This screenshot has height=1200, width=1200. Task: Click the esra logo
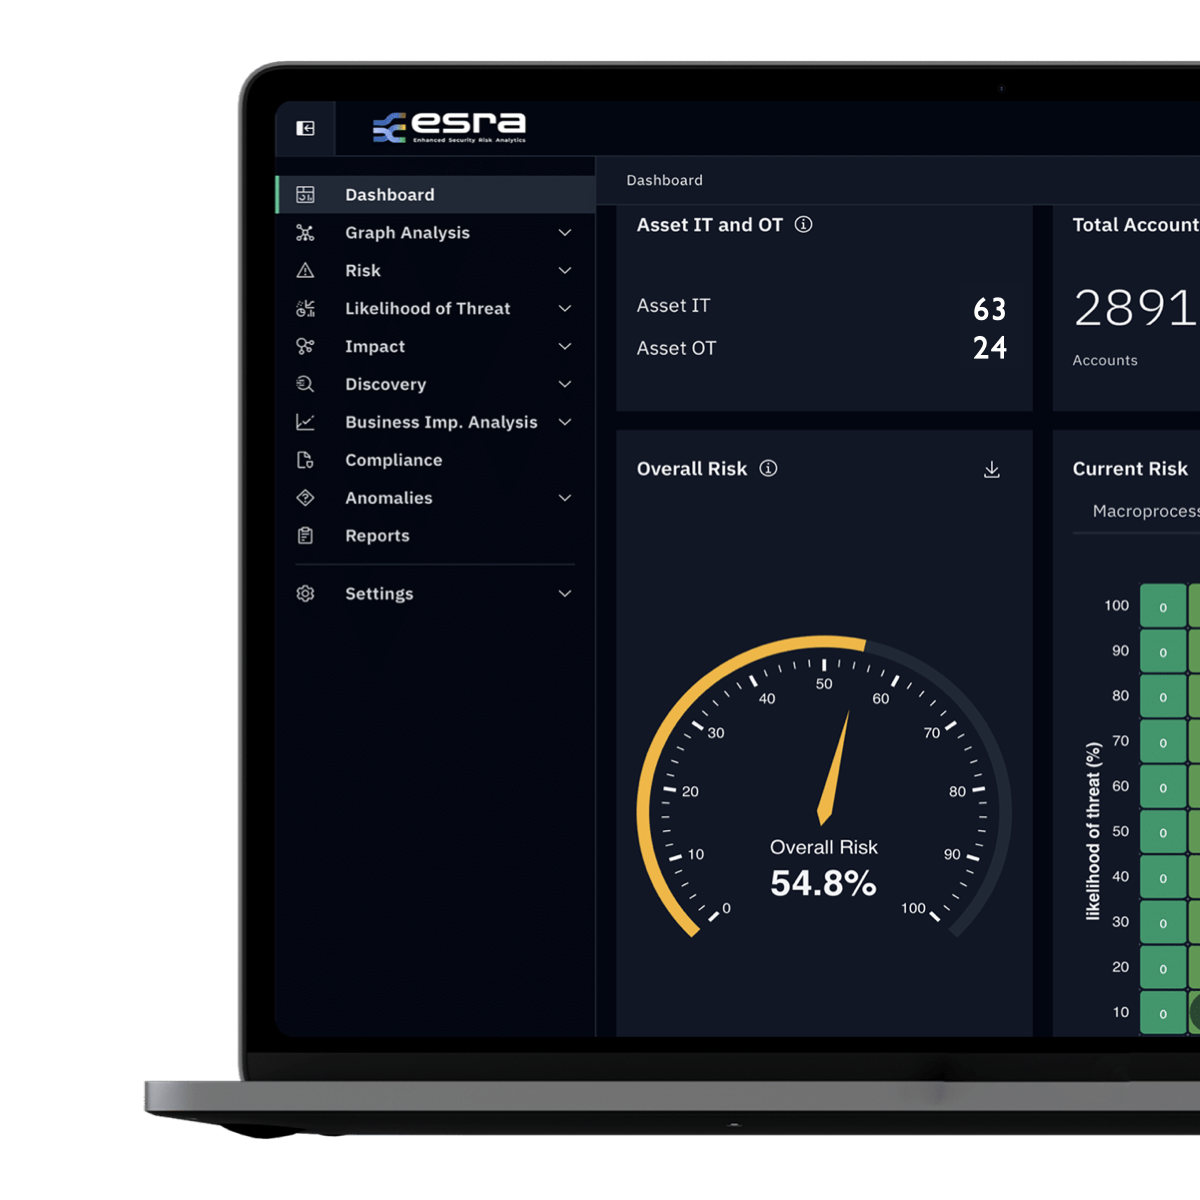point(450,127)
